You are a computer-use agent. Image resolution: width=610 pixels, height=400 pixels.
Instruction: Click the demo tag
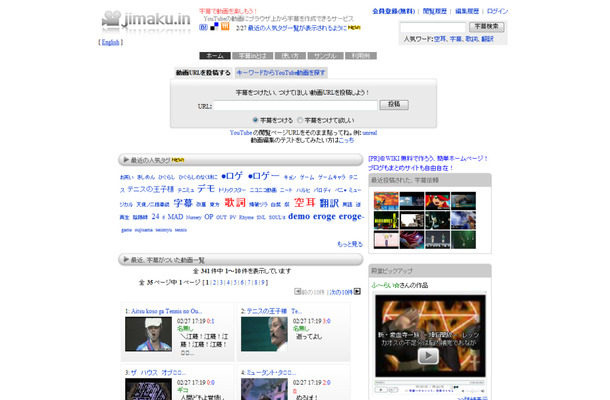(299, 216)
